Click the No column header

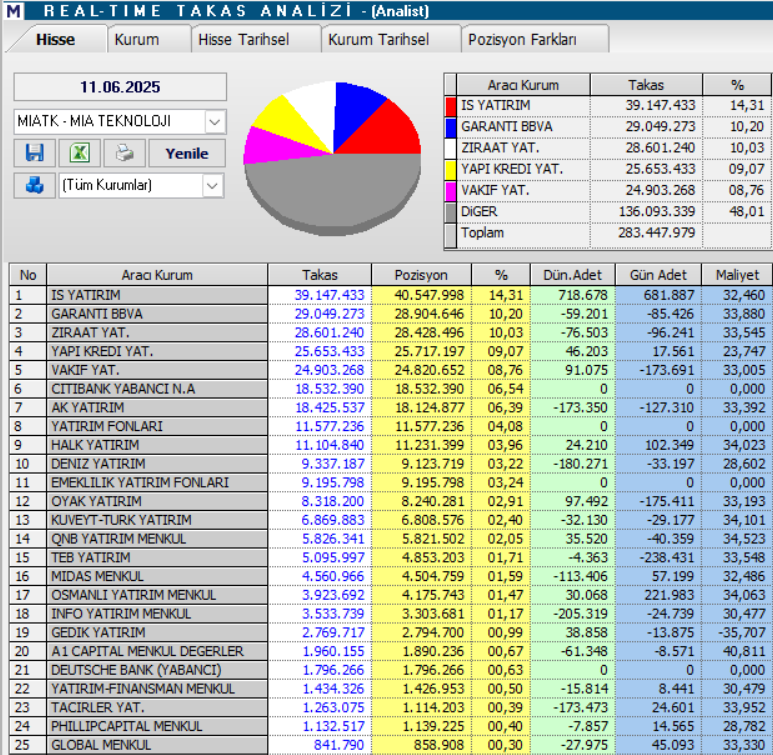point(28,275)
